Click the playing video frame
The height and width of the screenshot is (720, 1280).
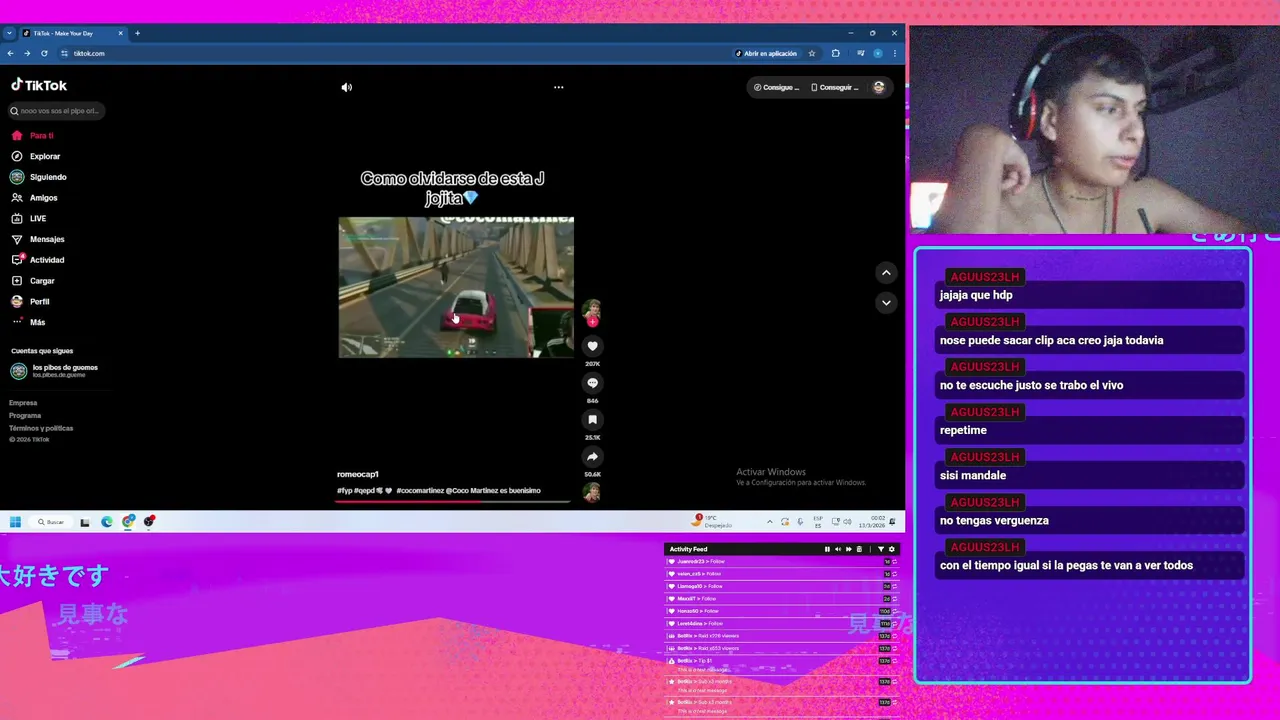[x=456, y=288]
